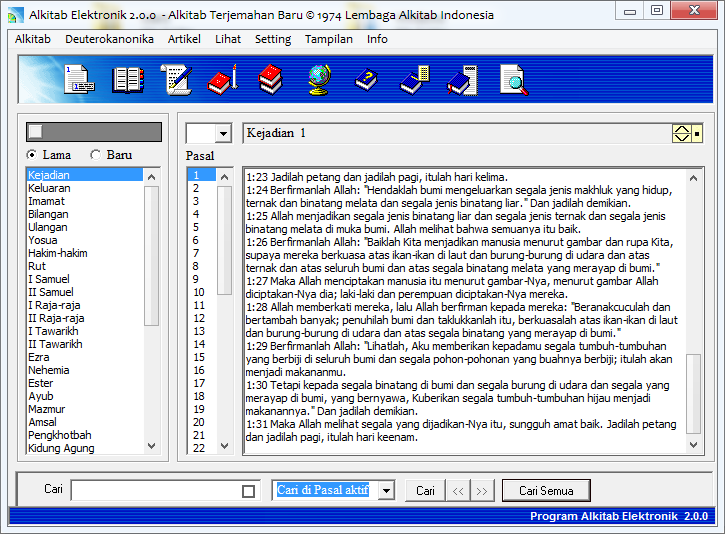Select the book I Samuel
The image size is (725, 534).
click(x=85, y=279)
